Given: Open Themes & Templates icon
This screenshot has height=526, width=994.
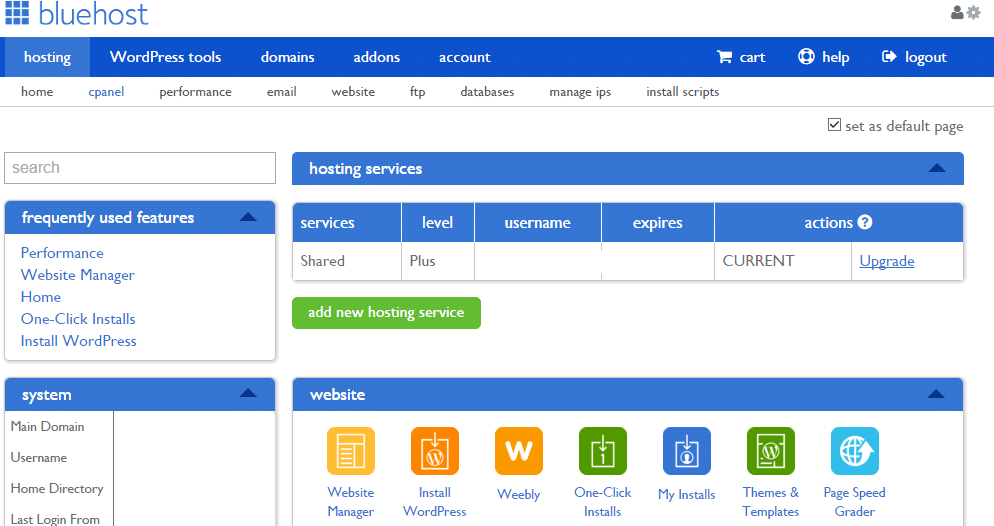Looking at the screenshot, I should (771, 451).
